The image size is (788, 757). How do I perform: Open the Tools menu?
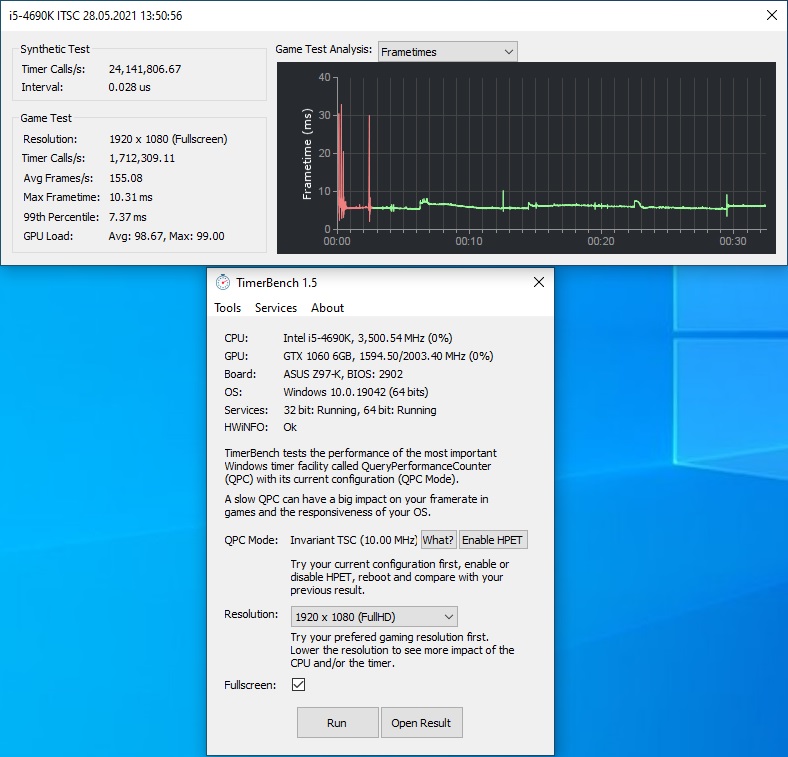coord(227,308)
